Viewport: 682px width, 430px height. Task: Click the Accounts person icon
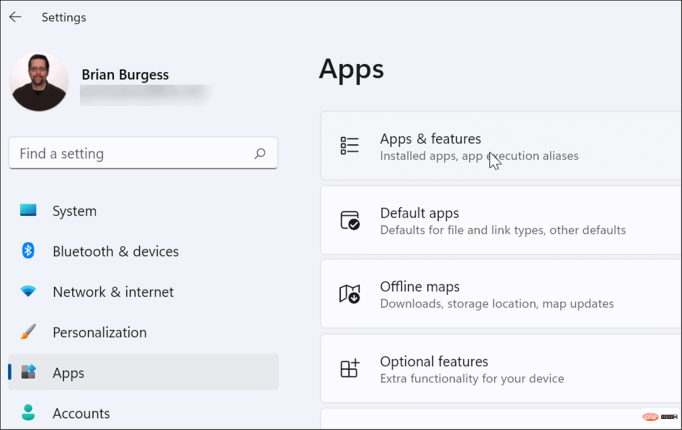28,412
